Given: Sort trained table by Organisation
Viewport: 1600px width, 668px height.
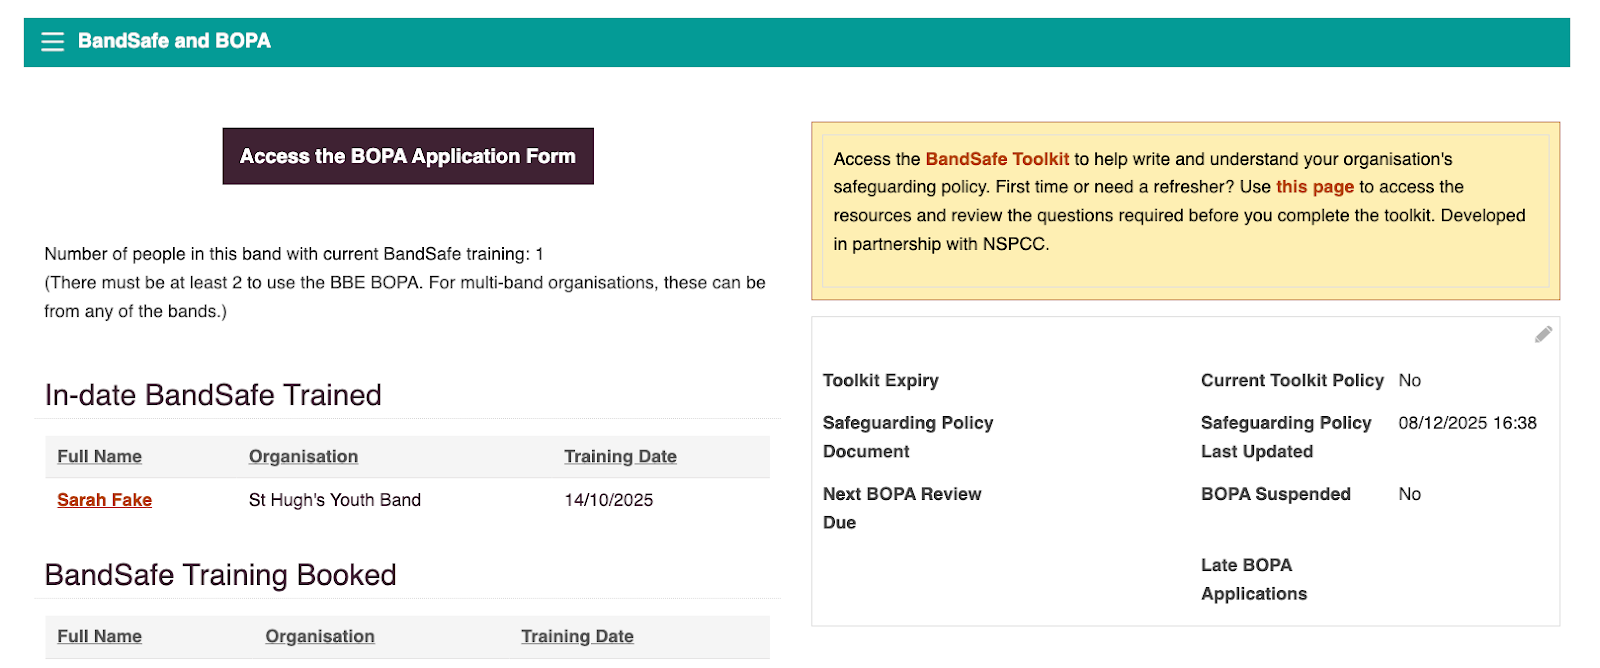Looking at the screenshot, I should click(x=303, y=457).
